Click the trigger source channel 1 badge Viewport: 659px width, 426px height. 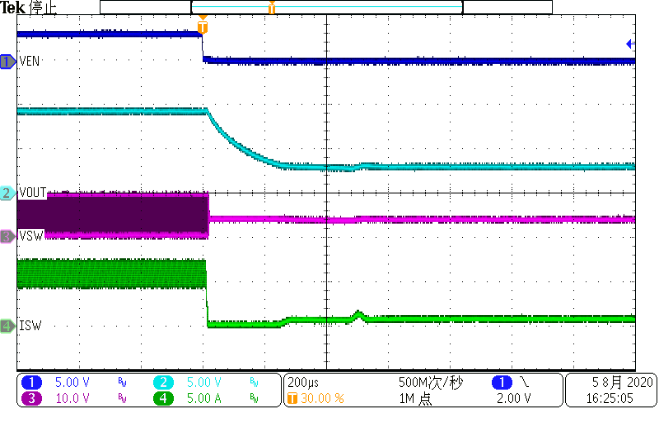[500, 382]
